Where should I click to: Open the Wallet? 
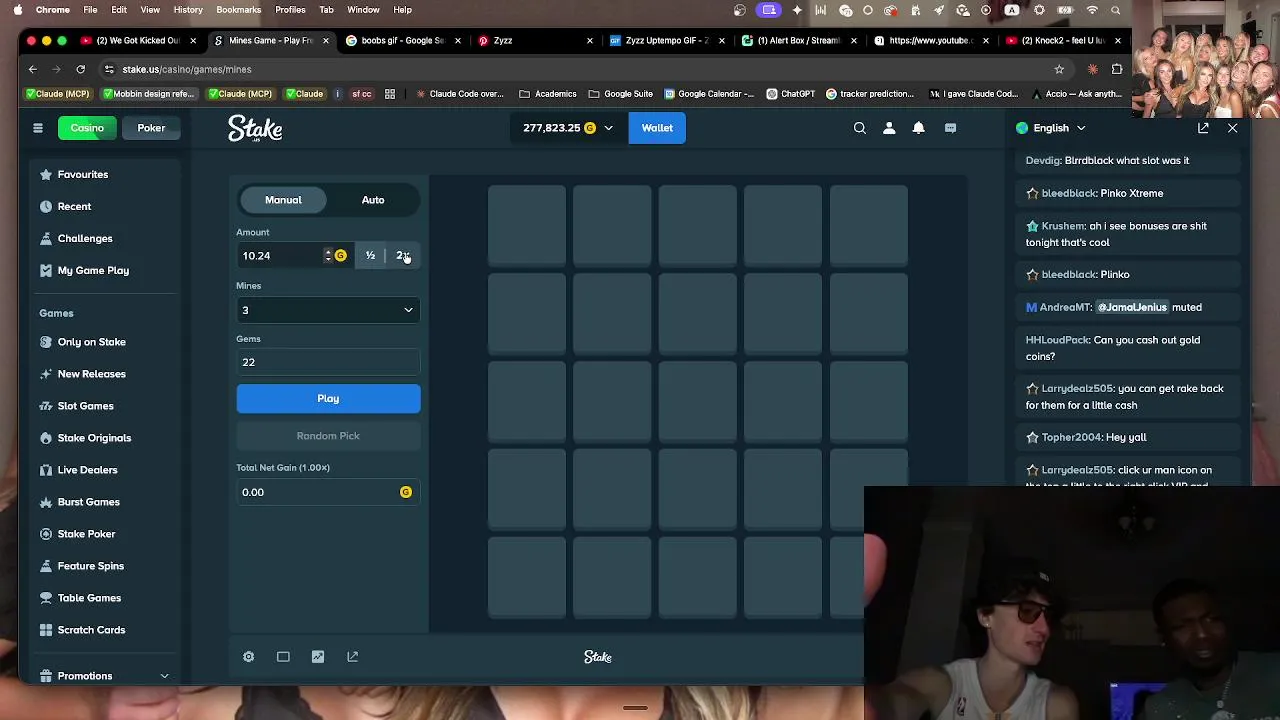click(657, 128)
